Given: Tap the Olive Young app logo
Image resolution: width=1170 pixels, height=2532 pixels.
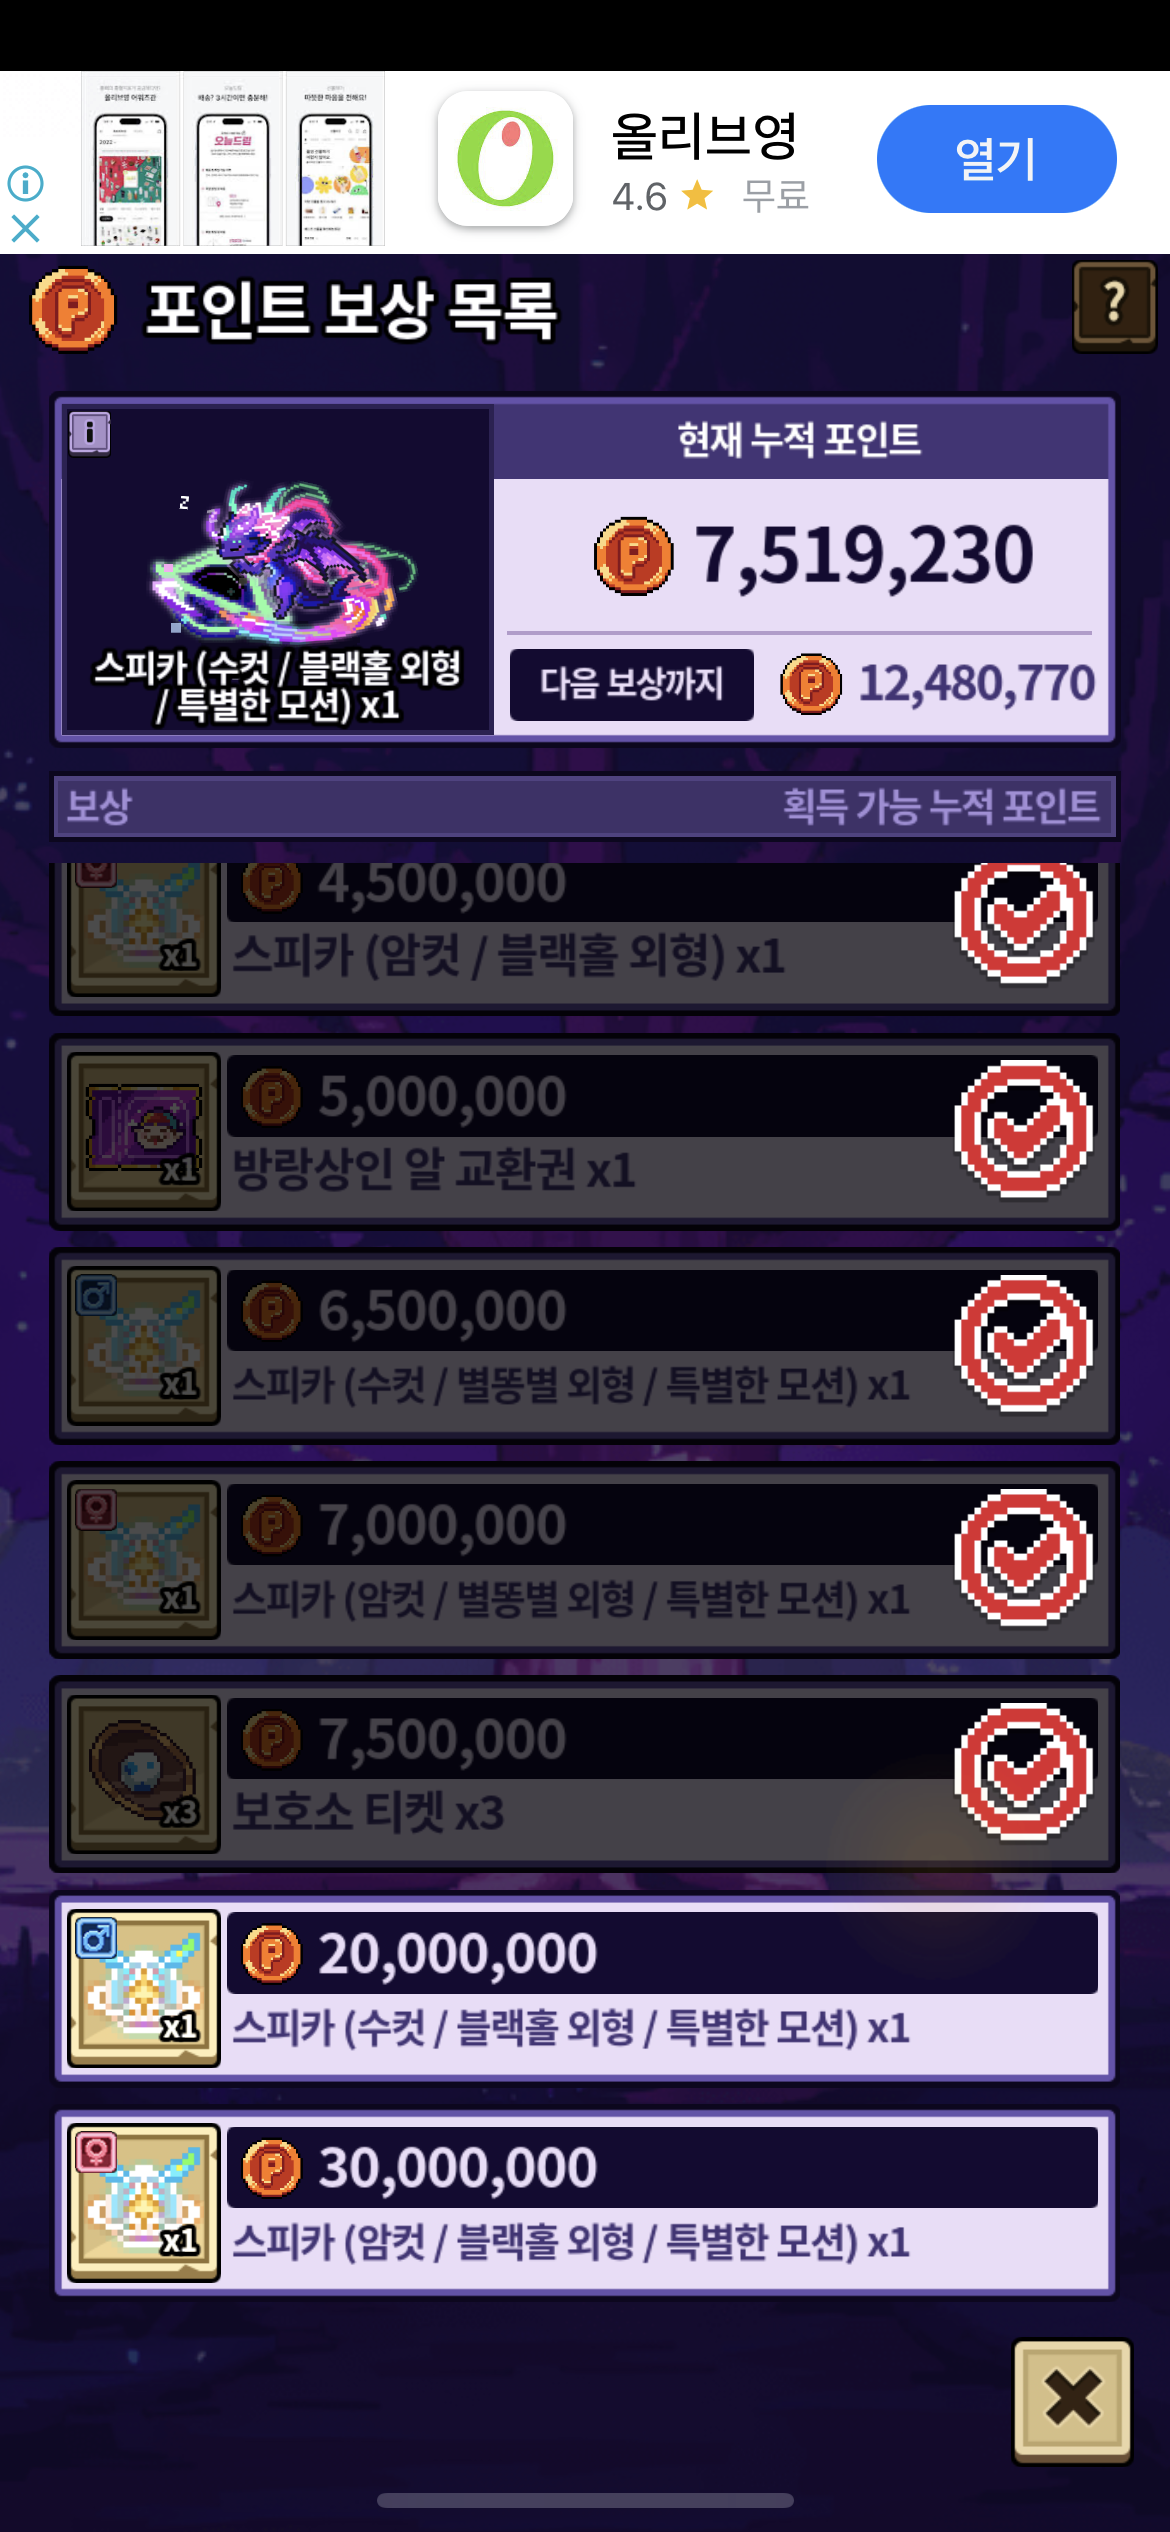Looking at the screenshot, I should point(505,158).
